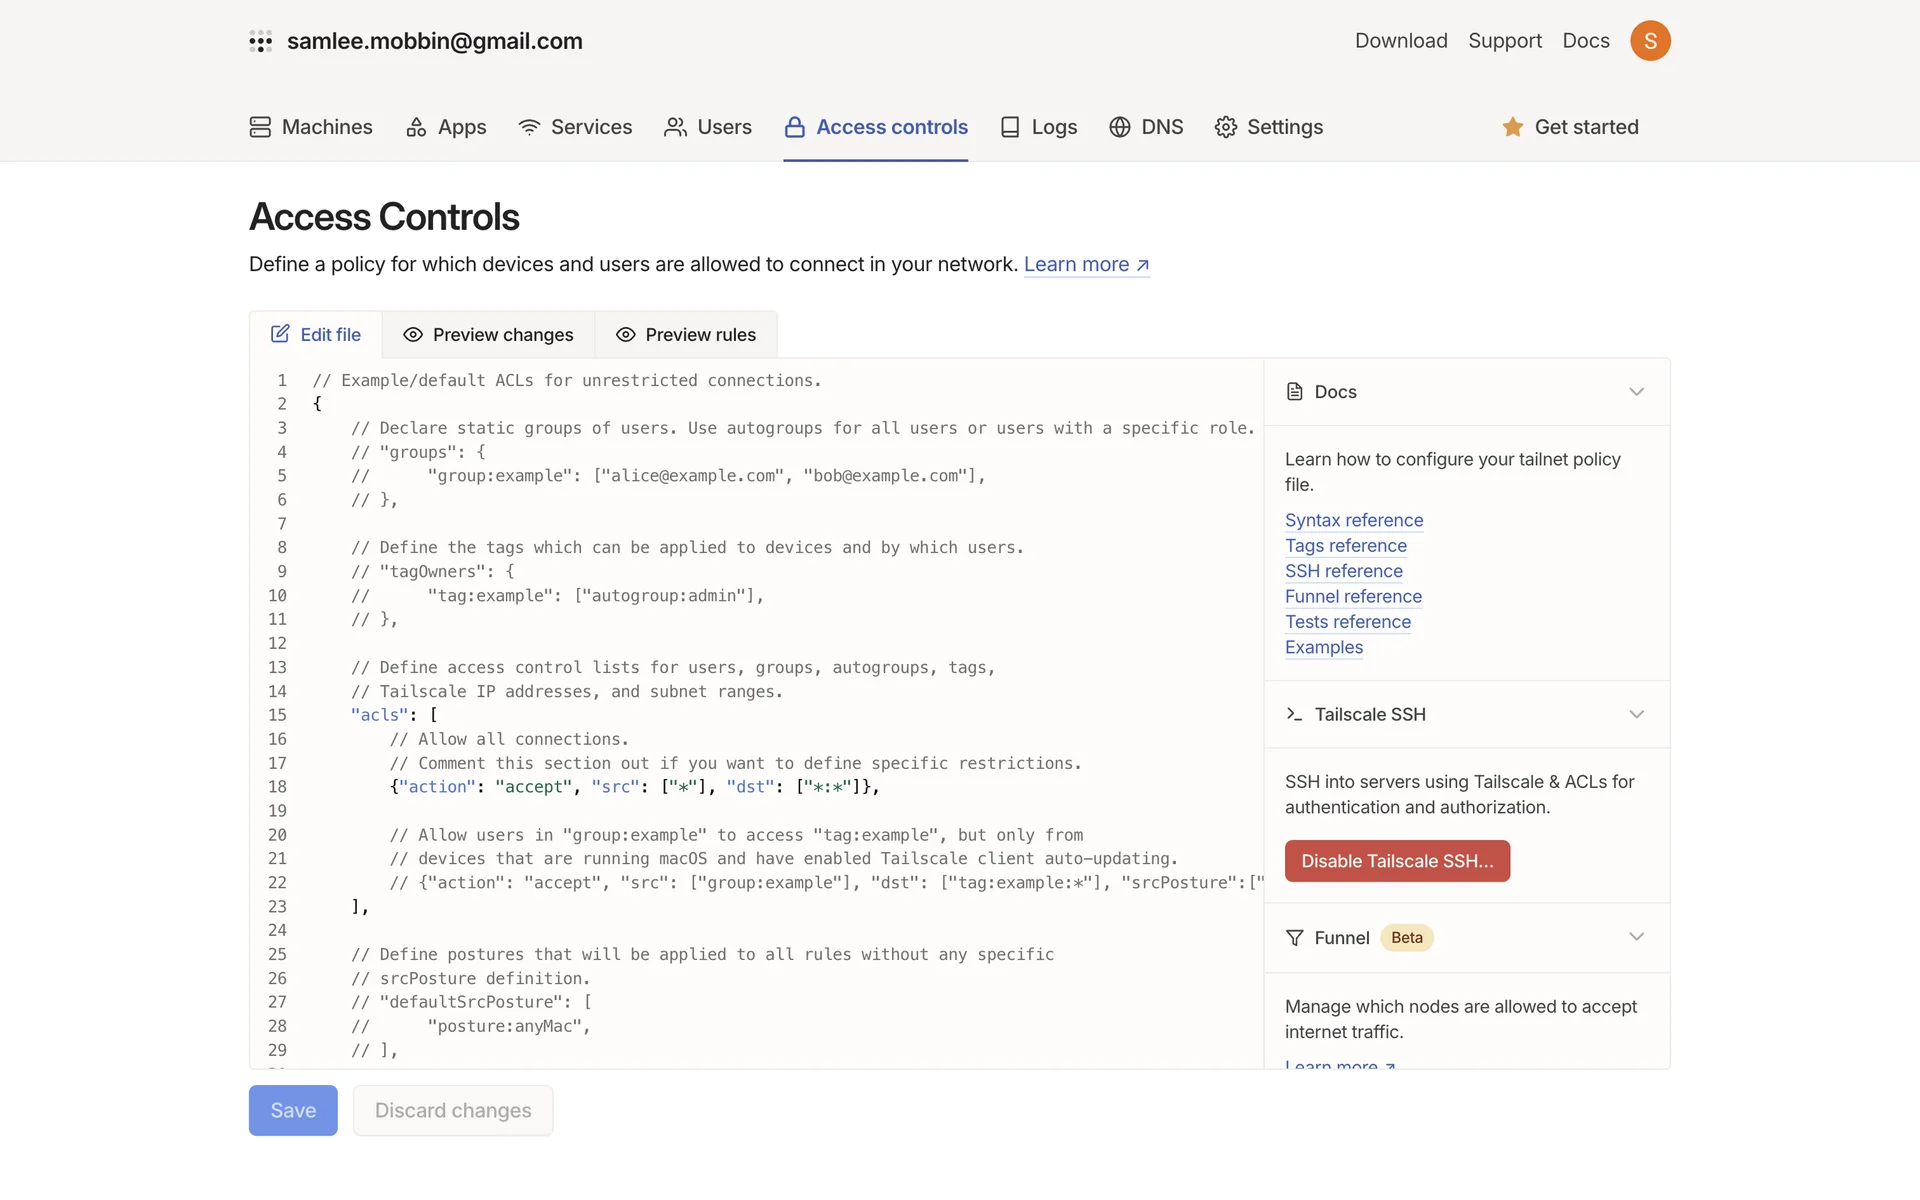Switch to the Preview rules tab
1920x1200 pixels.
686,335
